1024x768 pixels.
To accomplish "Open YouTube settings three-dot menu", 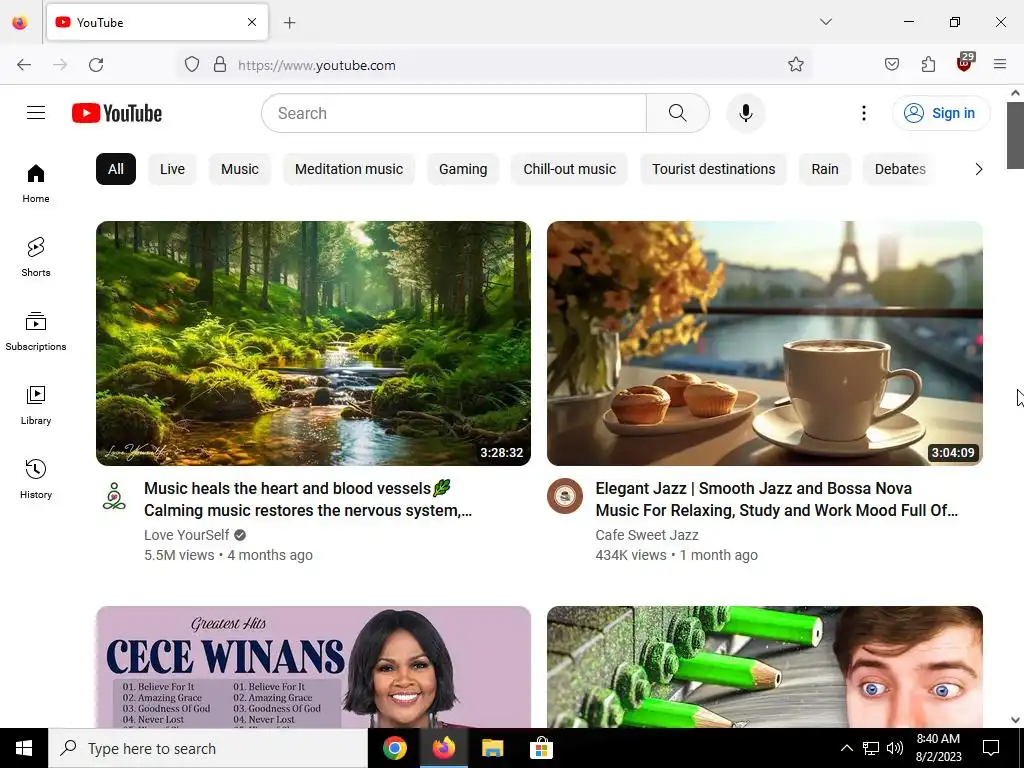I will pos(863,113).
